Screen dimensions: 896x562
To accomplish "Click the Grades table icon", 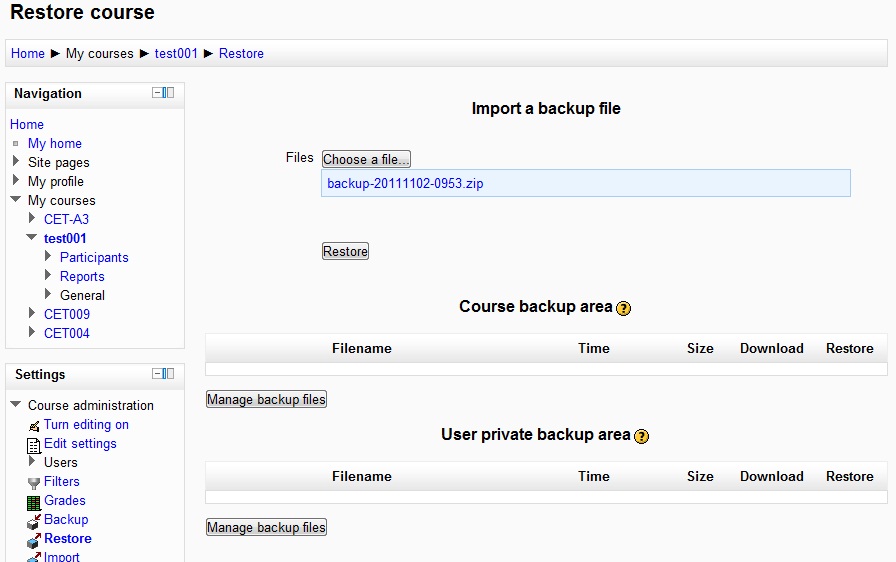I will pos(34,503).
